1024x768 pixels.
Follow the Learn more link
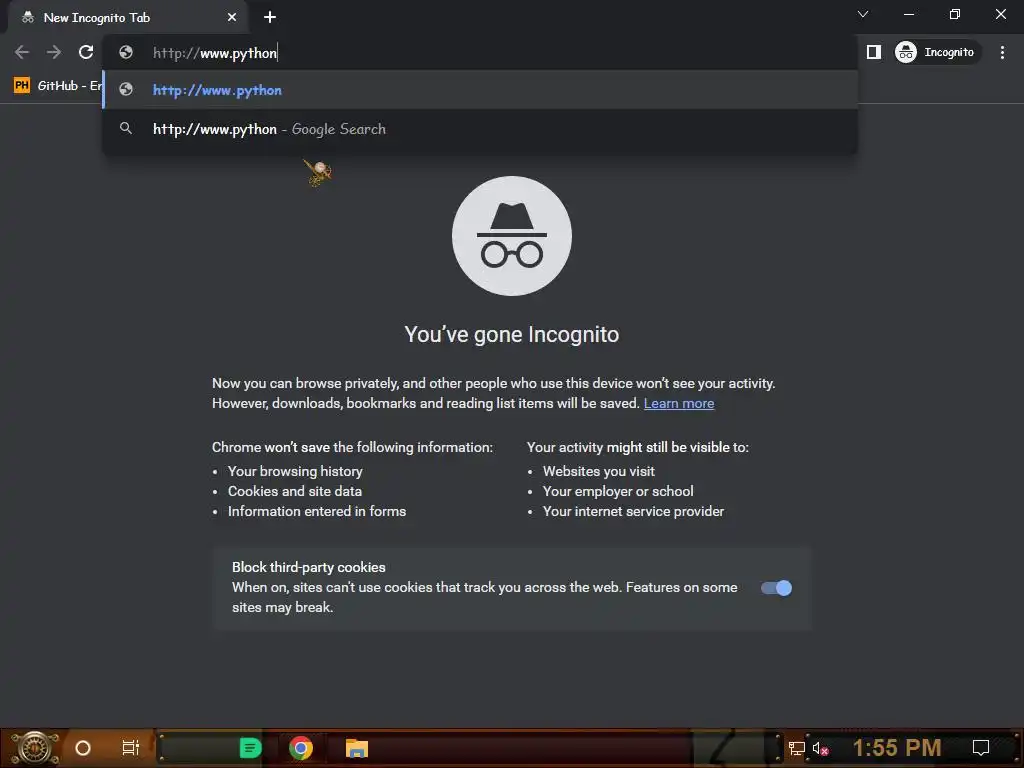pos(679,404)
